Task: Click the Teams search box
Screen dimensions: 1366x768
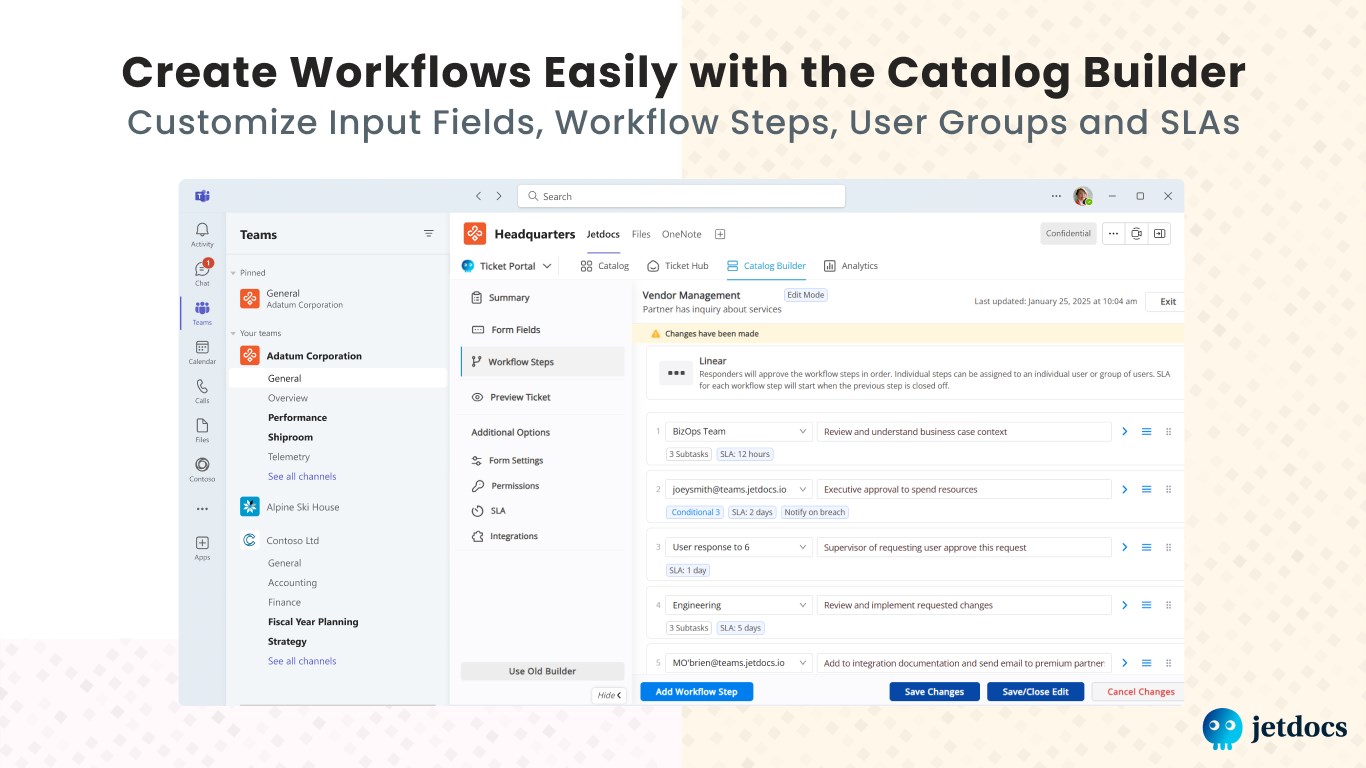Action: point(681,196)
